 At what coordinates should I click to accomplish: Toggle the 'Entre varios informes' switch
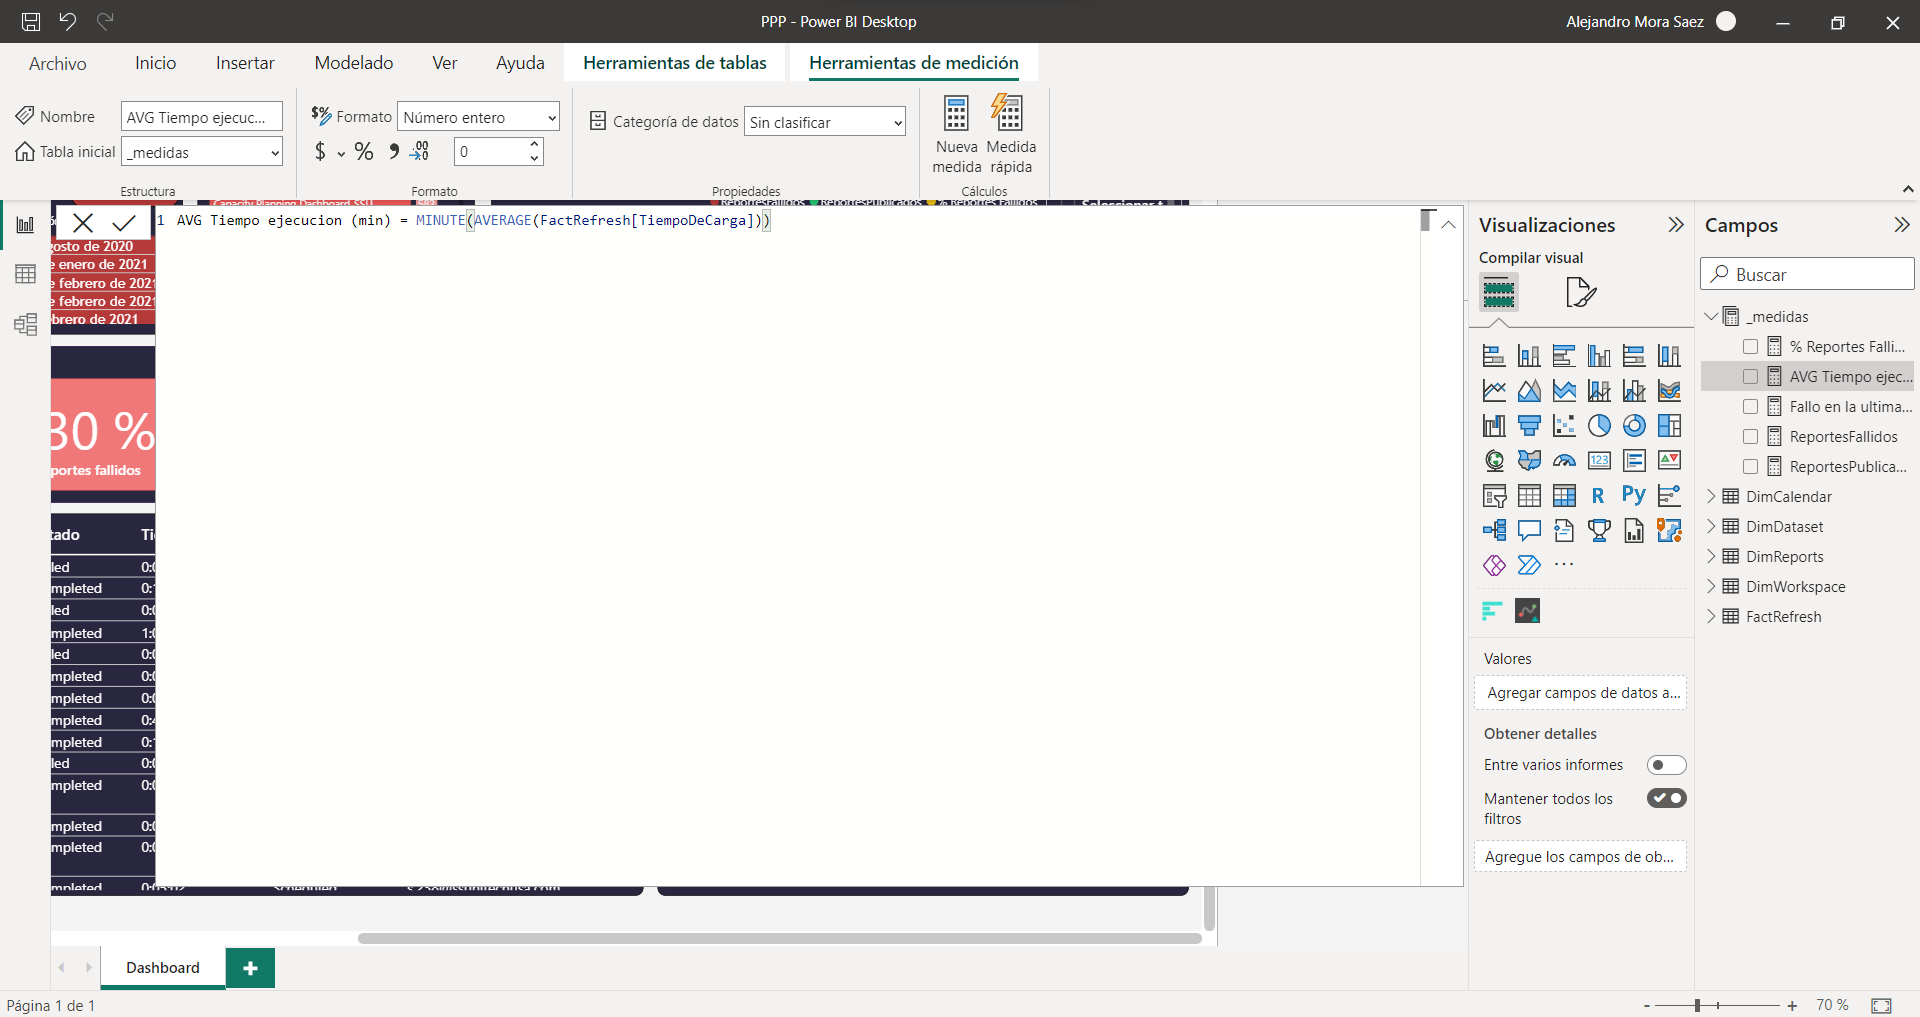1666,765
